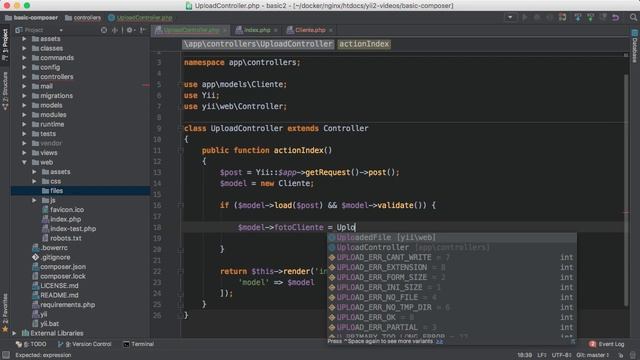This screenshot has height=360, width=640.
Task: Select requirements.php in project tree
Action: [64, 304]
